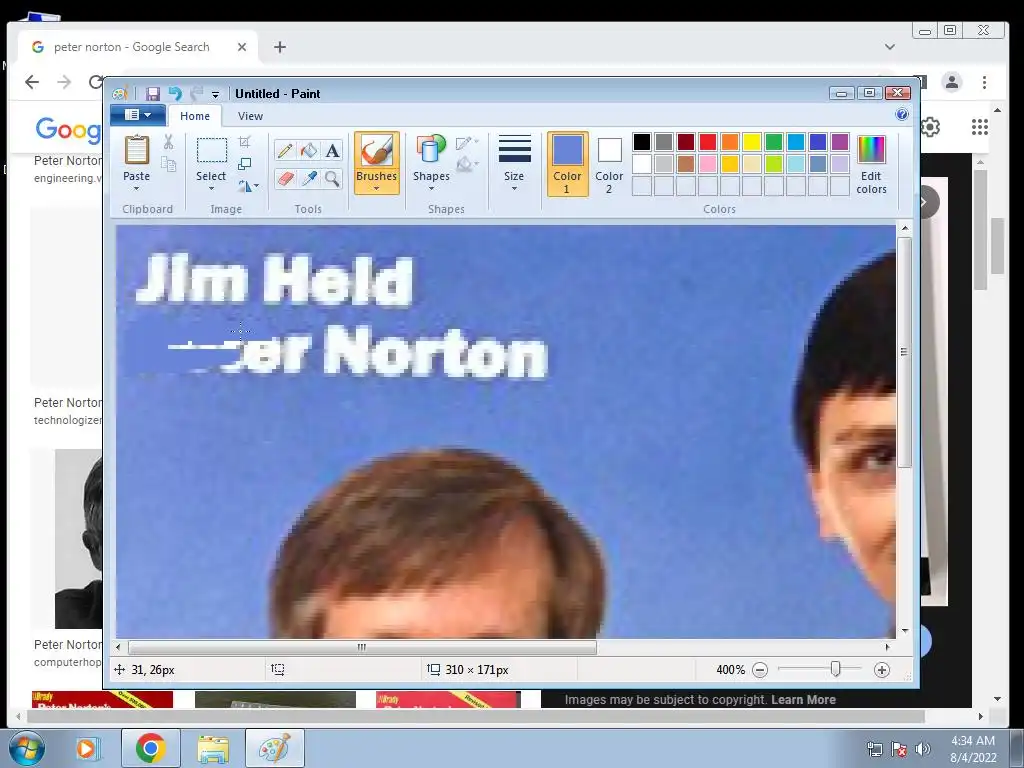Click the Paste clipboard icon

coord(136,150)
